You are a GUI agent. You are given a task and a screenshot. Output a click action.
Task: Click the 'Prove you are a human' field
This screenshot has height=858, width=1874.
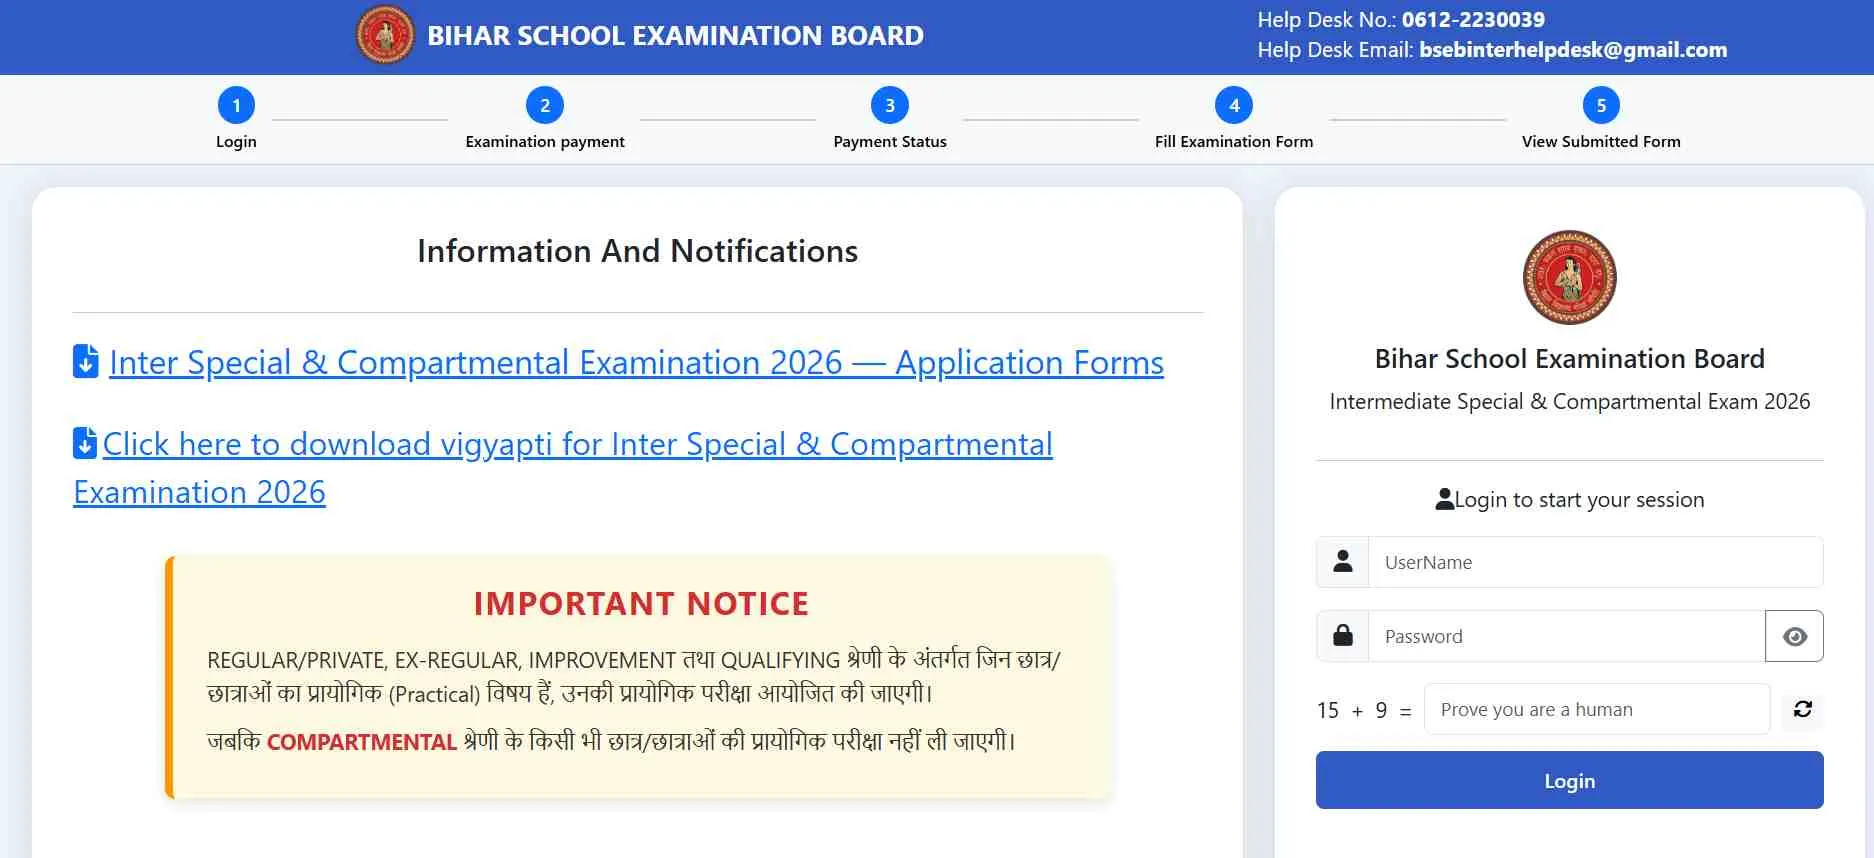point(1596,709)
